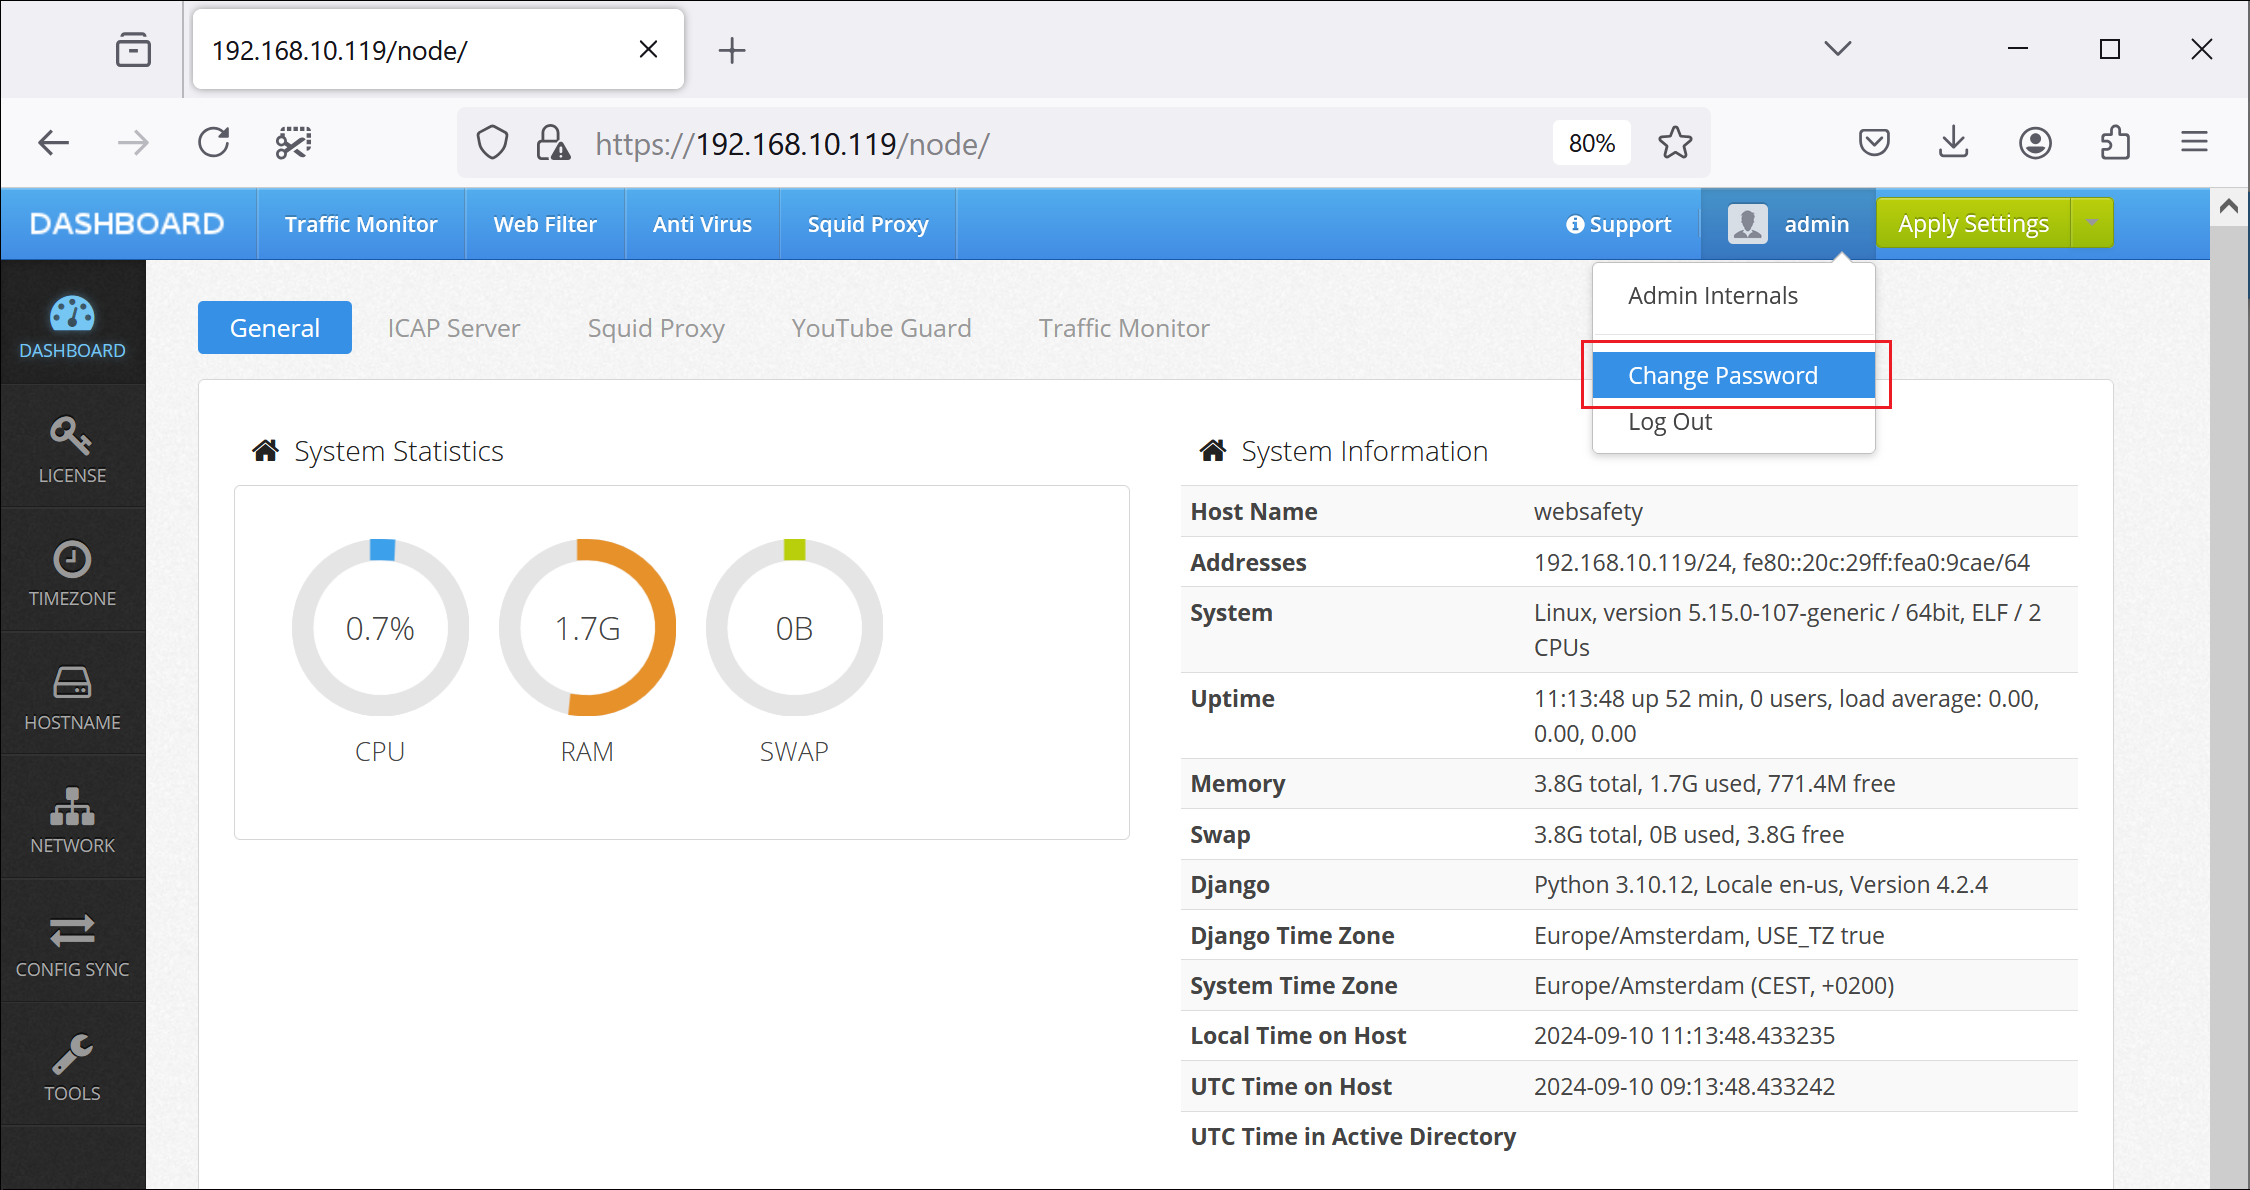This screenshot has height=1190, width=2250.
Task: Click the System Statistics home icon
Action: [x=265, y=451]
